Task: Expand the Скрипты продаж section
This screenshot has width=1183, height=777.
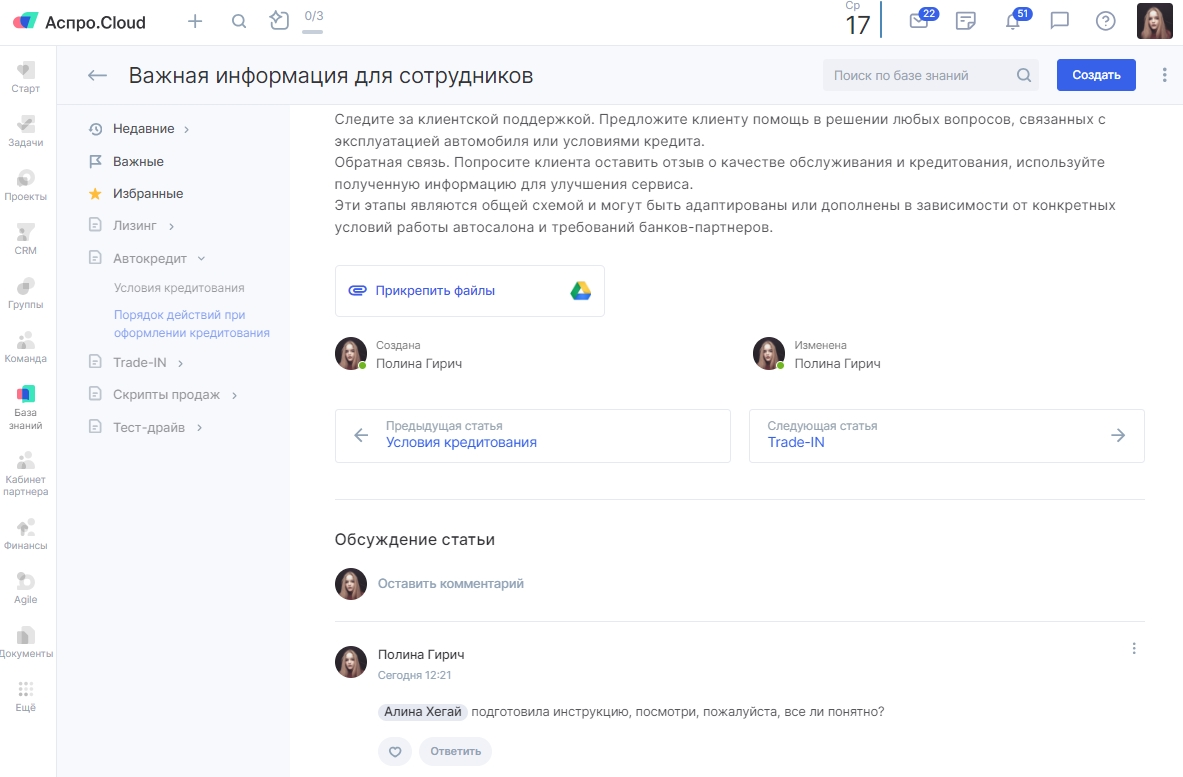Action: pyautogui.click(x=234, y=395)
